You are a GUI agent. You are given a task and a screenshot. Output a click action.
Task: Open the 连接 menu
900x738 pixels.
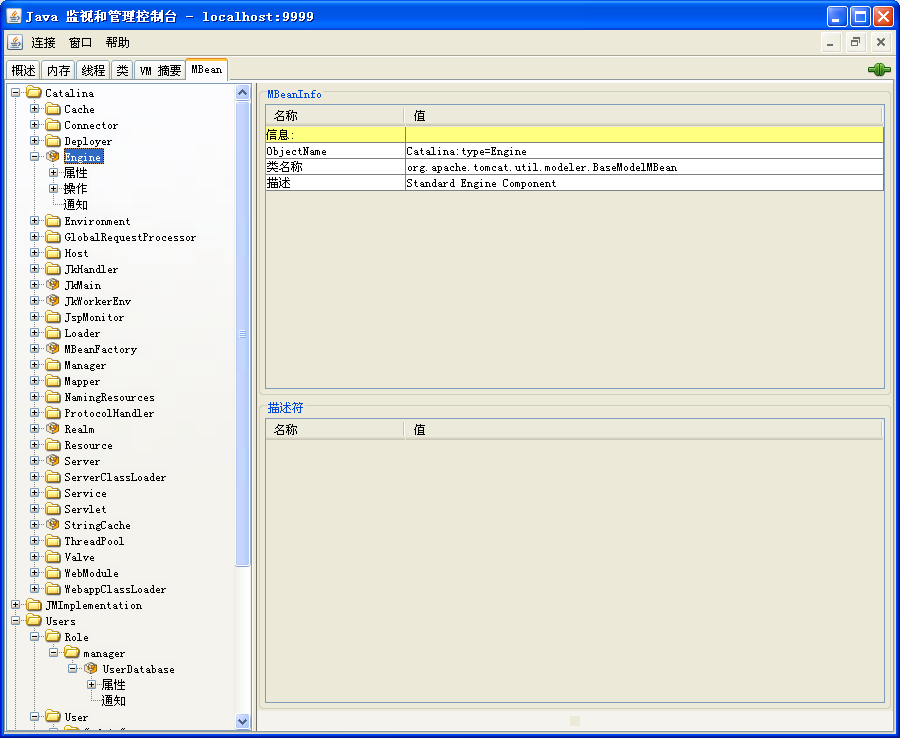(44, 42)
